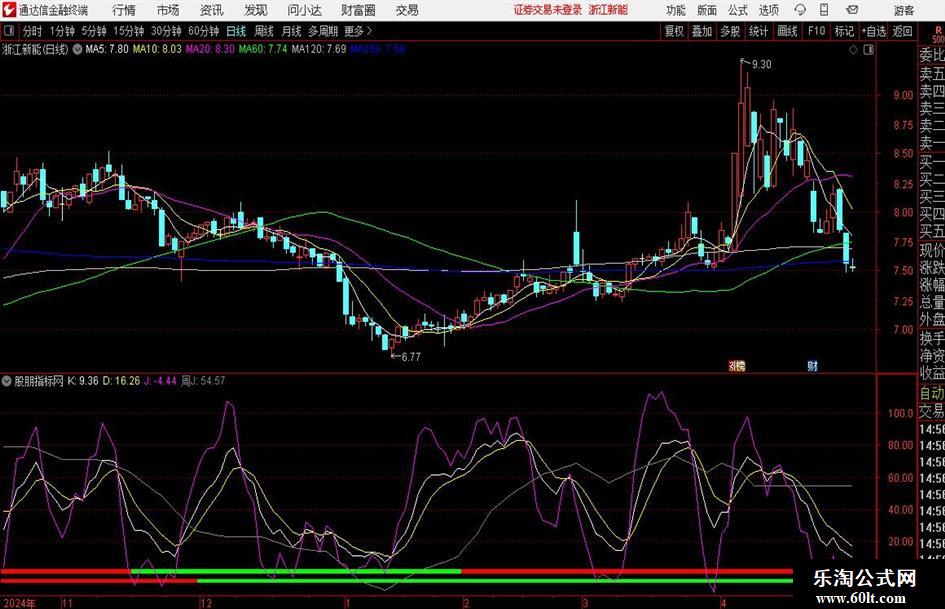Expand the 浙江新能 main chart indicator dropdown
945x609 pixels.
(77, 49)
